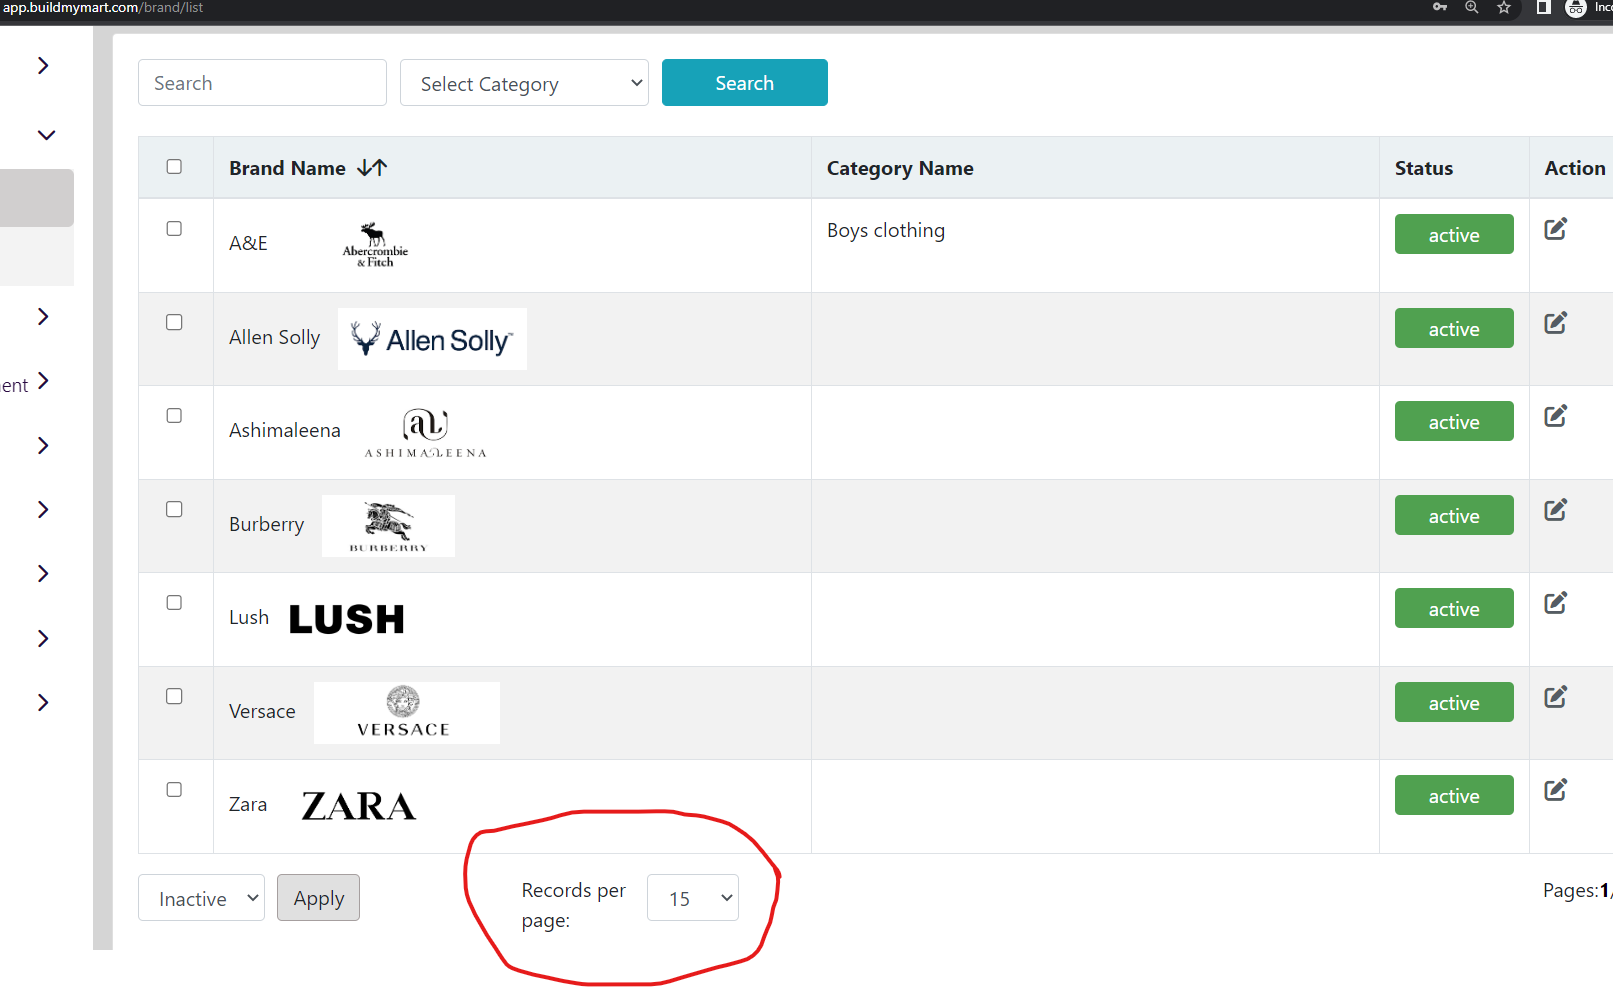This screenshot has width=1613, height=987.
Task: Toggle active status for Zara
Action: (x=1454, y=796)
